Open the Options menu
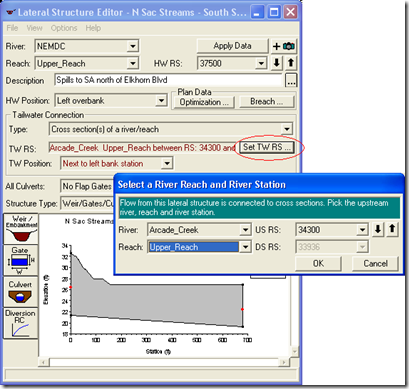Screen dimensions: 409x389 (64, 28)
